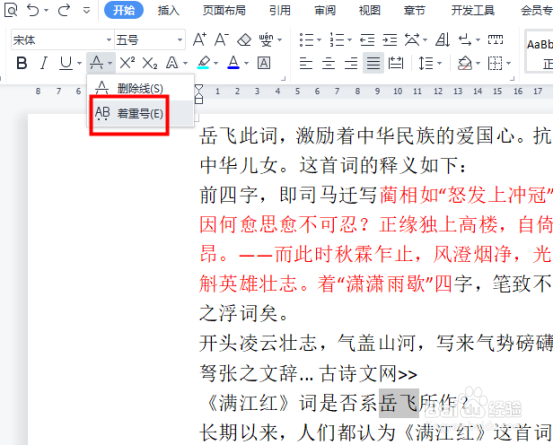This screenshot has width=554, height=446.
Task: Switch to the 插入 tab
Action: [x=169, y=11]
